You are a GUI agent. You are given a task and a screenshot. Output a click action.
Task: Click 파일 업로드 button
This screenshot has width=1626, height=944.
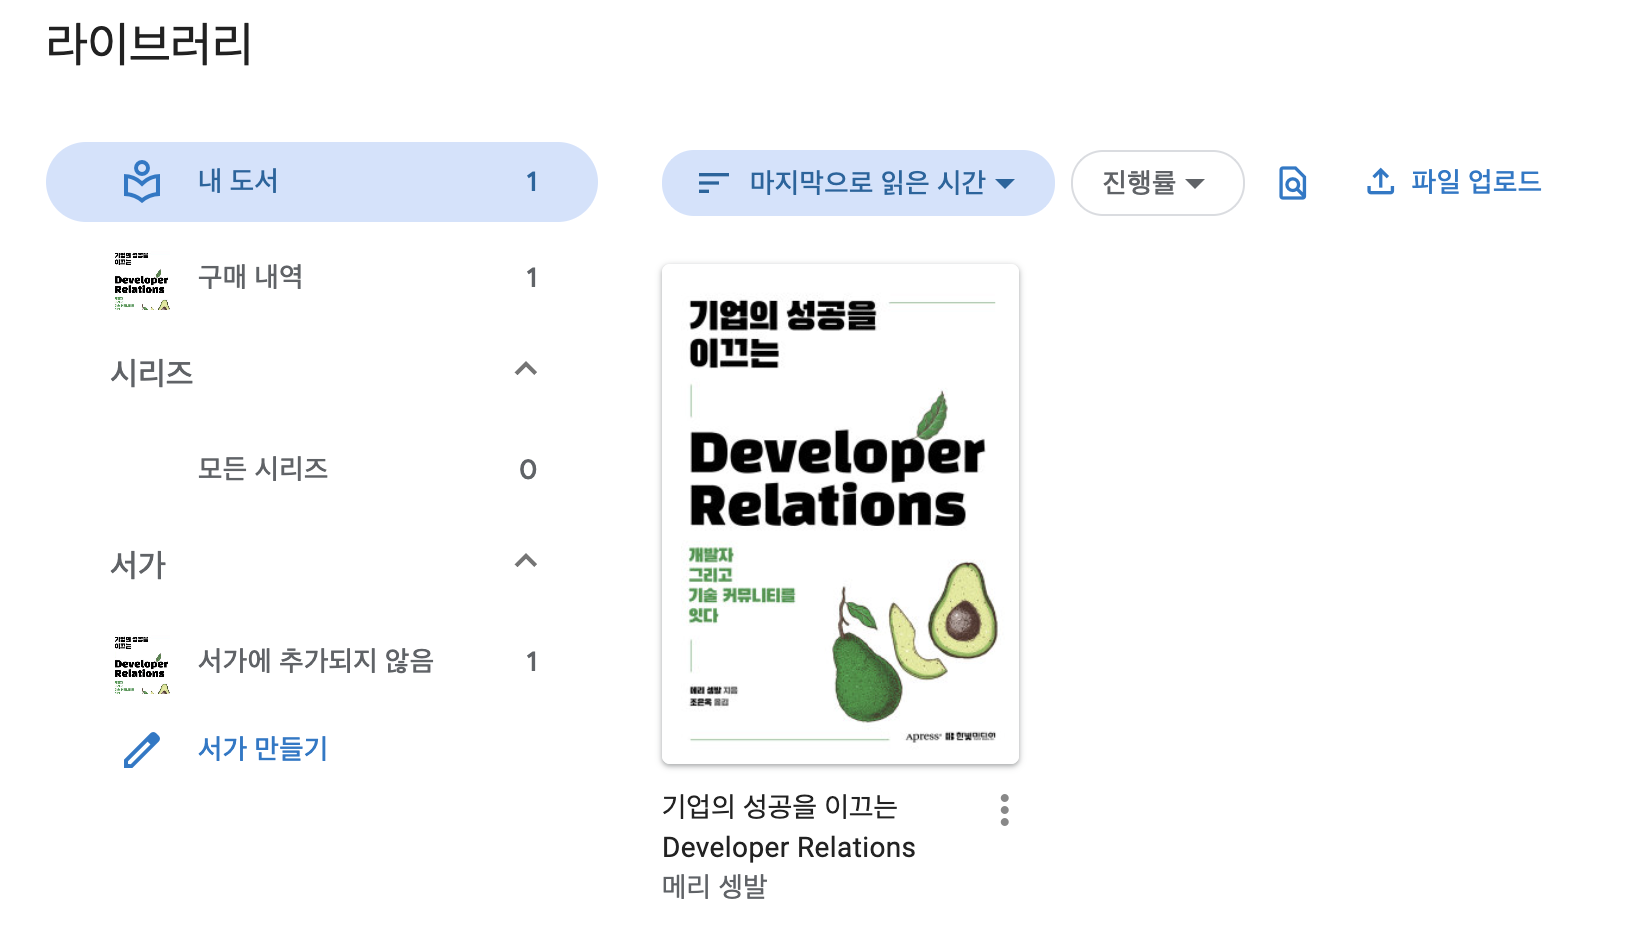coord(1453,182)
